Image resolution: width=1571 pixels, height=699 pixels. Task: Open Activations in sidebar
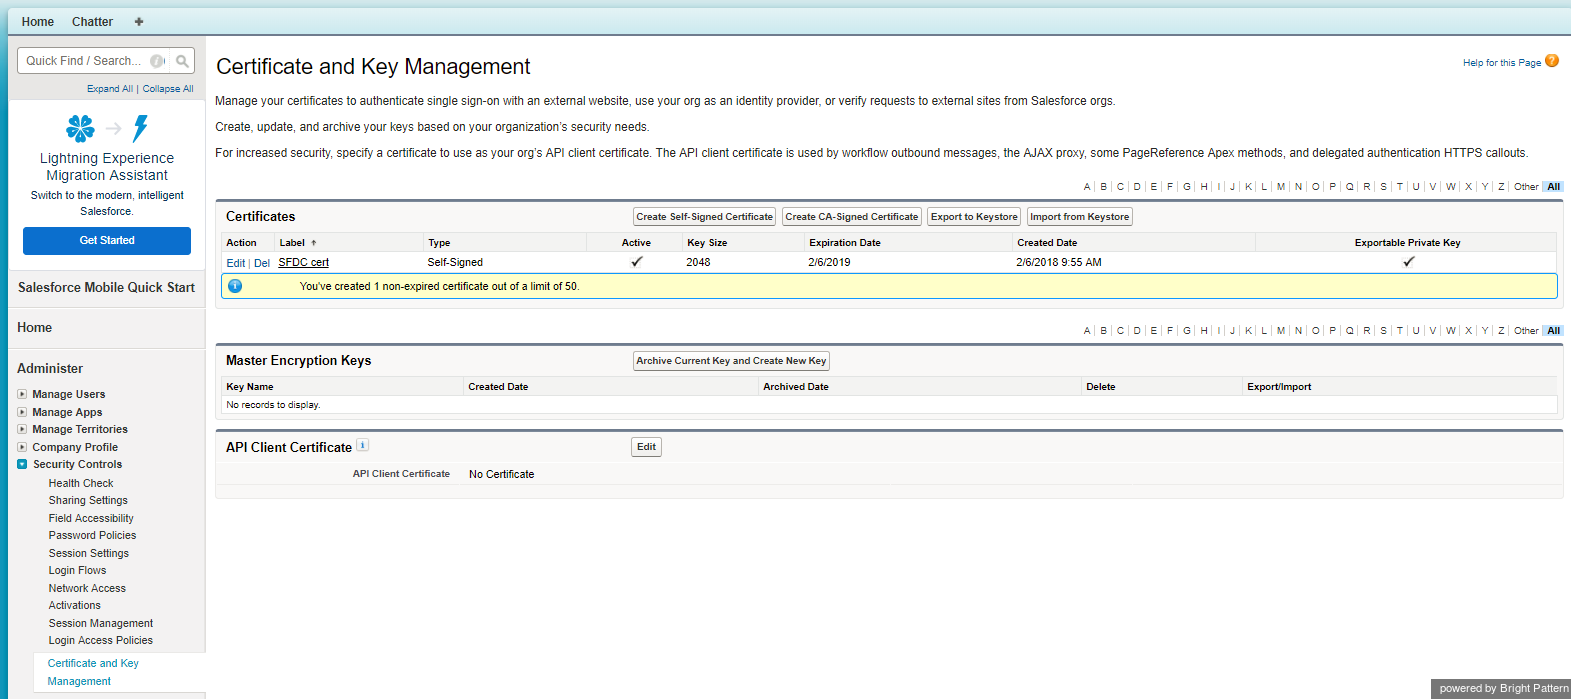coord(75,605)
